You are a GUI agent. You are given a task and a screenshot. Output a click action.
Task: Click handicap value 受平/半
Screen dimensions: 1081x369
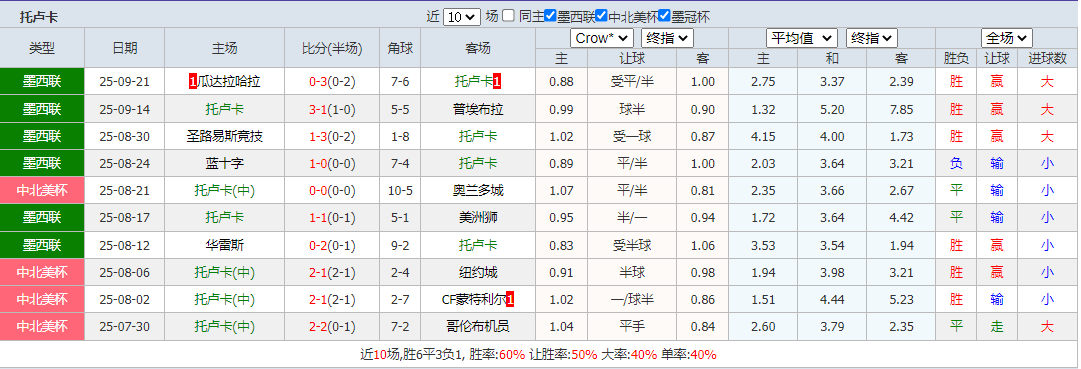[632, 82]
